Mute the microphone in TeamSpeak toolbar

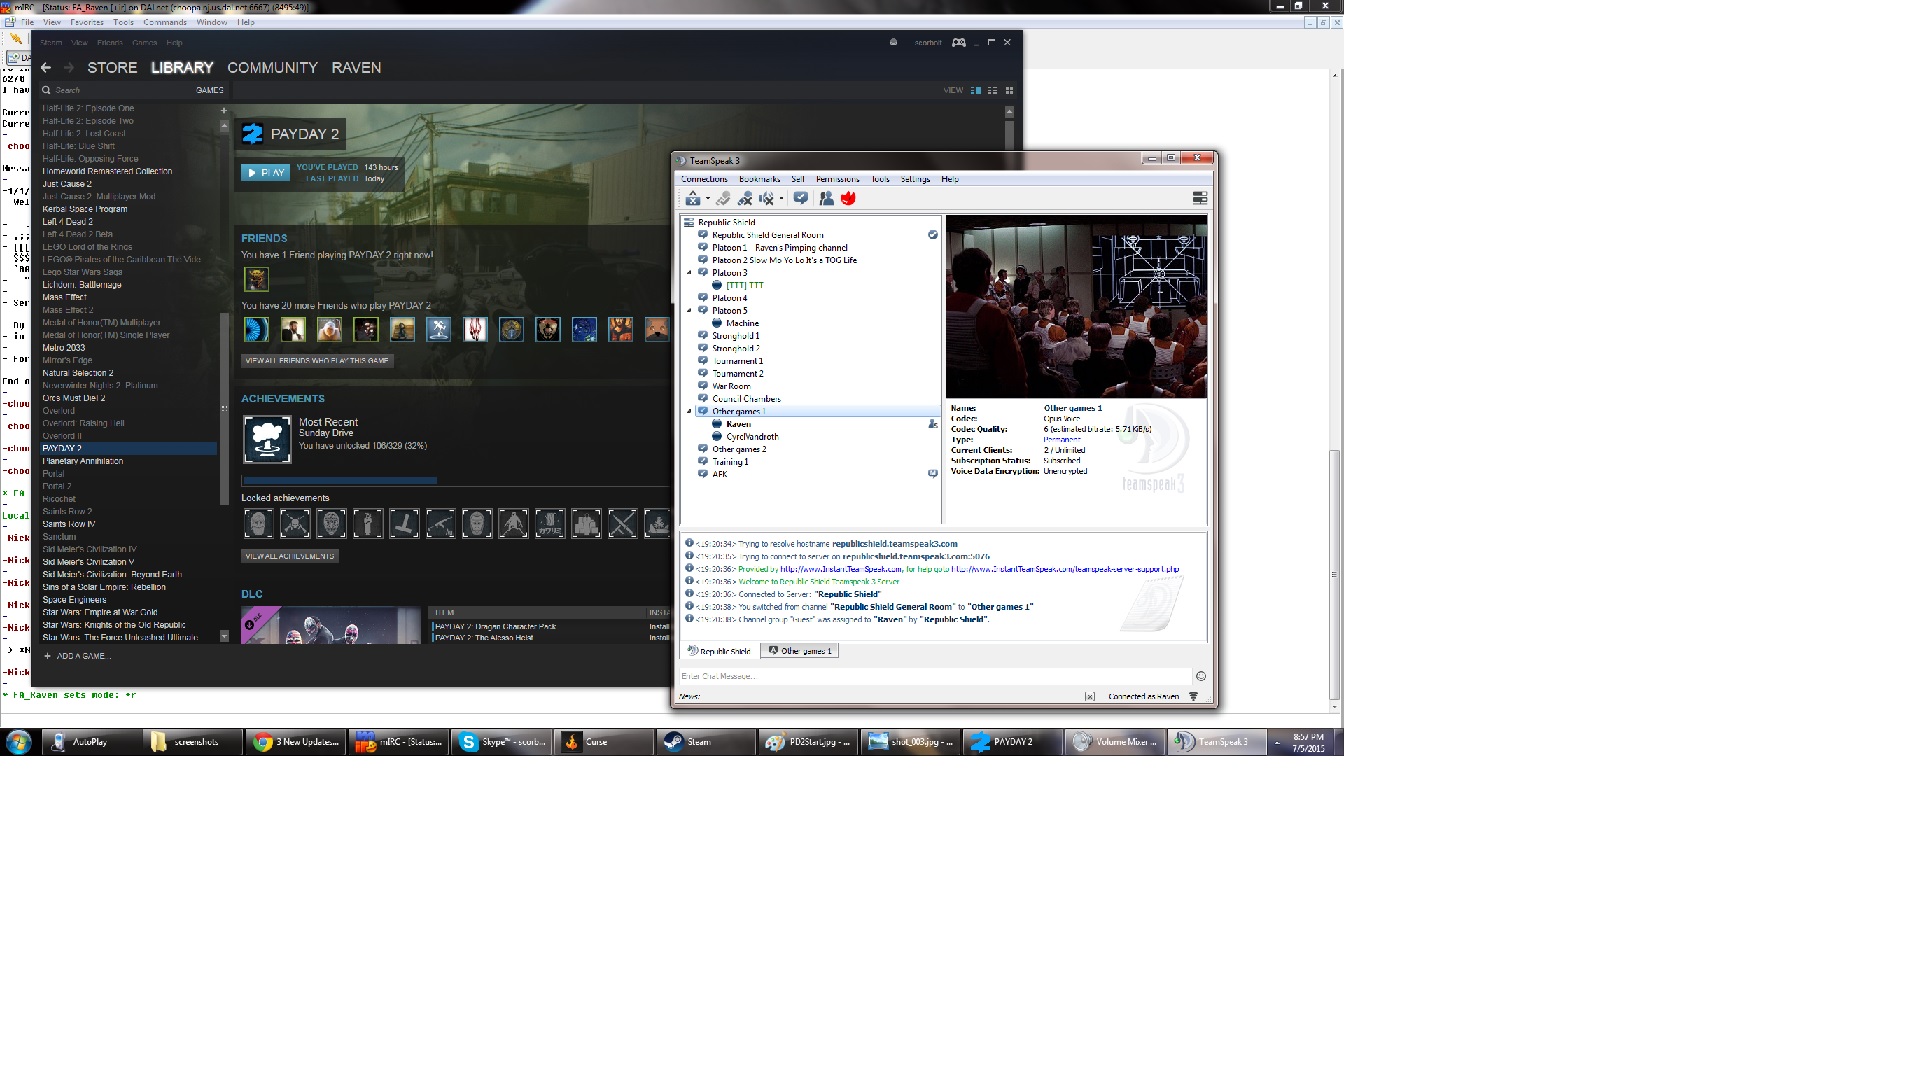point(745,199)
